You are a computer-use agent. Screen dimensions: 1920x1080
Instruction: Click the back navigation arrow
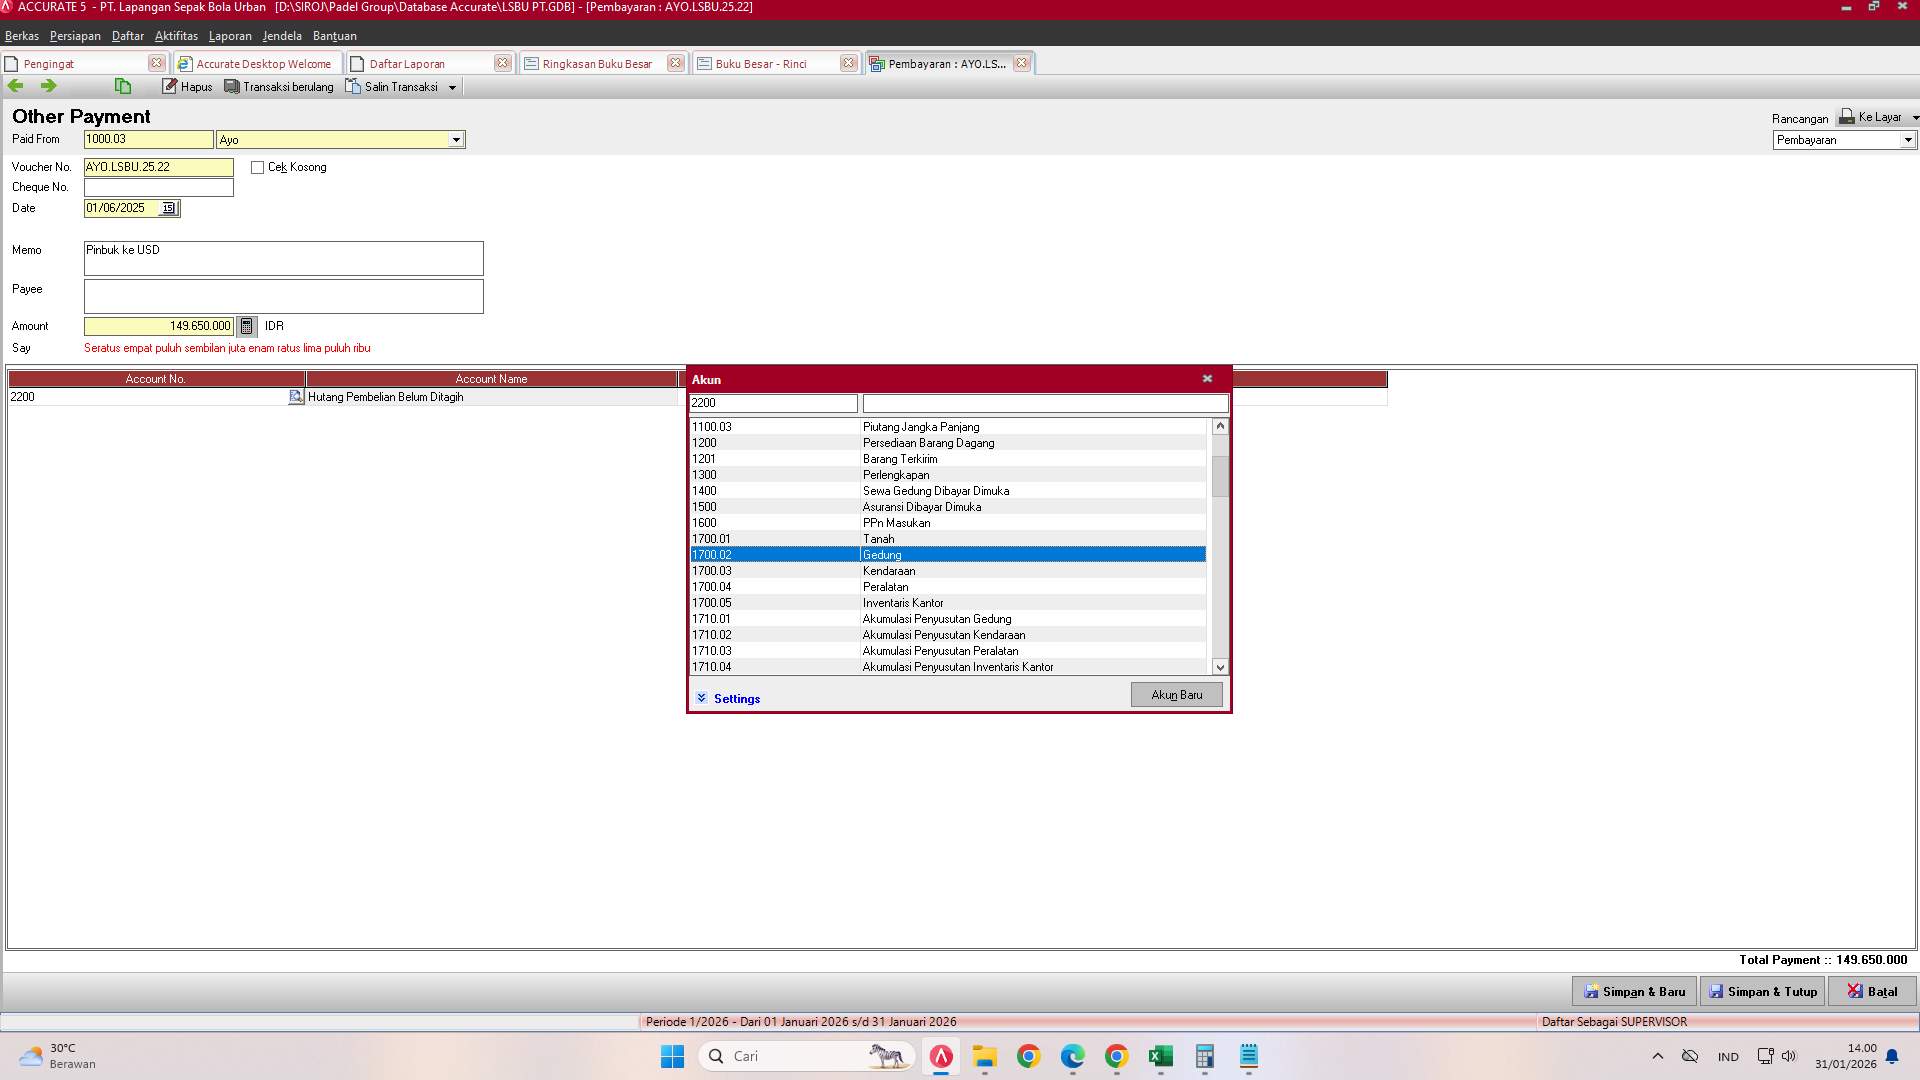coord(15,86)
